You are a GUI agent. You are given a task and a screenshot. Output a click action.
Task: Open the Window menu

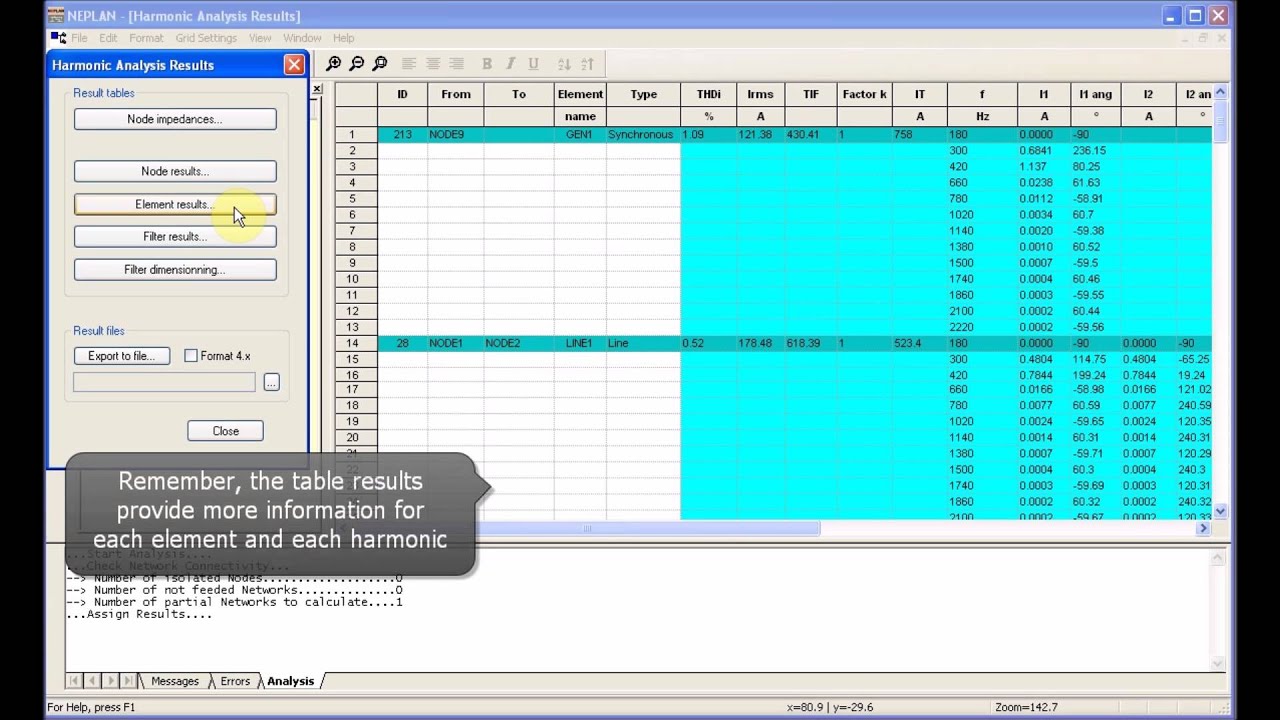pyautogui.click(x=302, y=38)
